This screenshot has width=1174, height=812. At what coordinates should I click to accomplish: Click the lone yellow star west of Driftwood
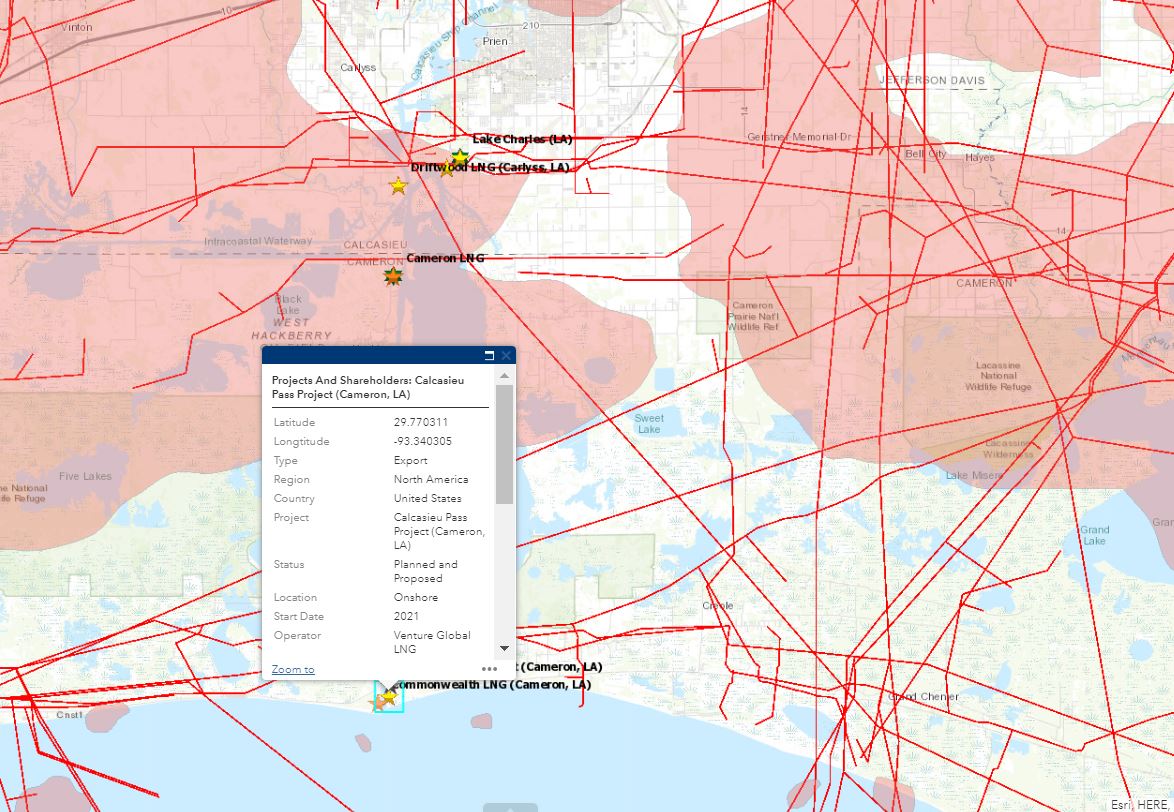pos(398,186)
